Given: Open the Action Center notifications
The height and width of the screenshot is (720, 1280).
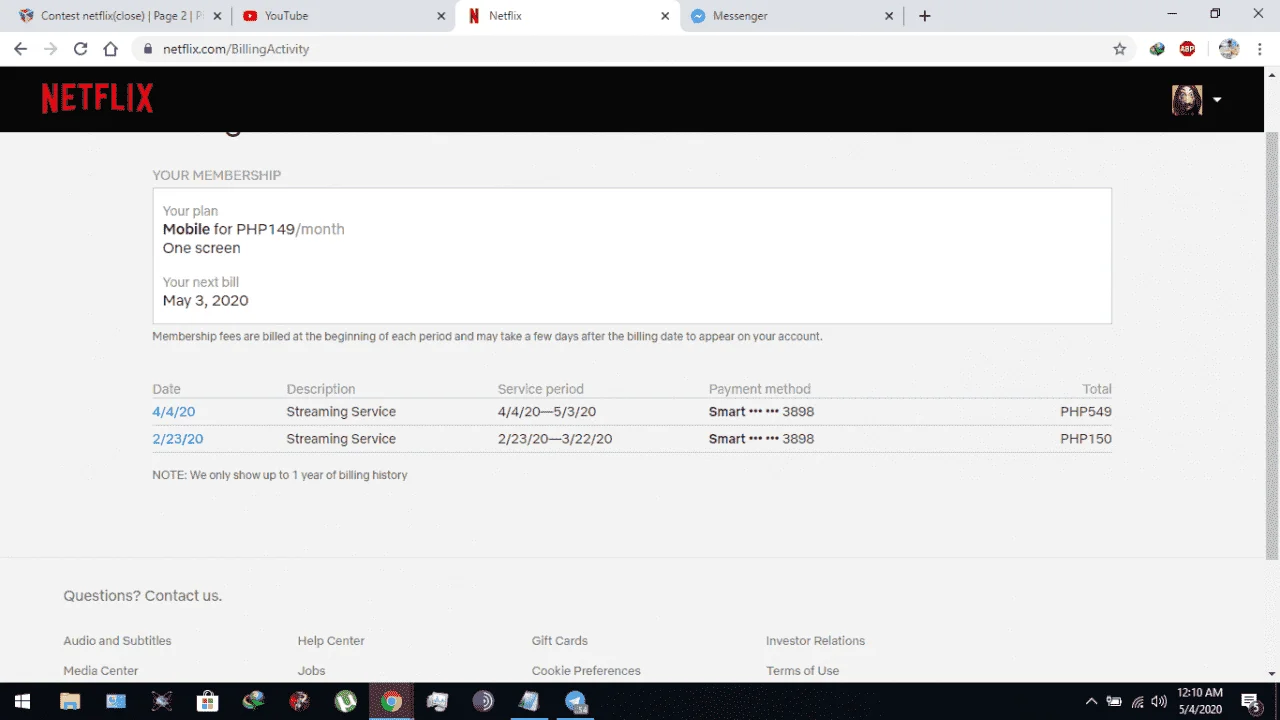Looking at the screenshot, I should [1250, 701].
